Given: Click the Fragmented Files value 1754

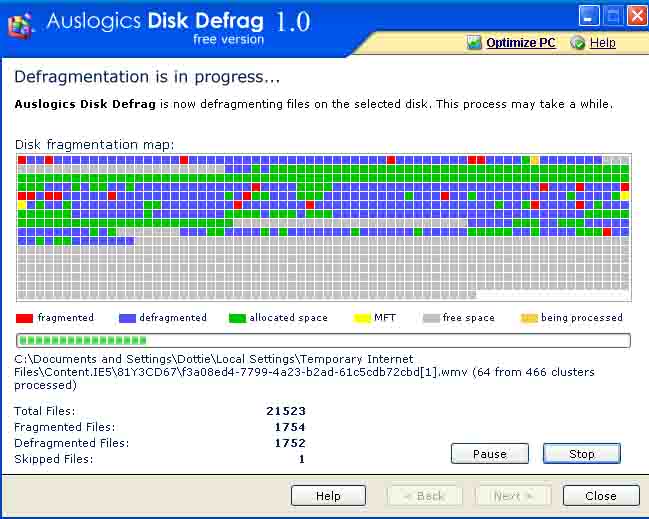Looking at the screenshot, I should click(290, 427).
